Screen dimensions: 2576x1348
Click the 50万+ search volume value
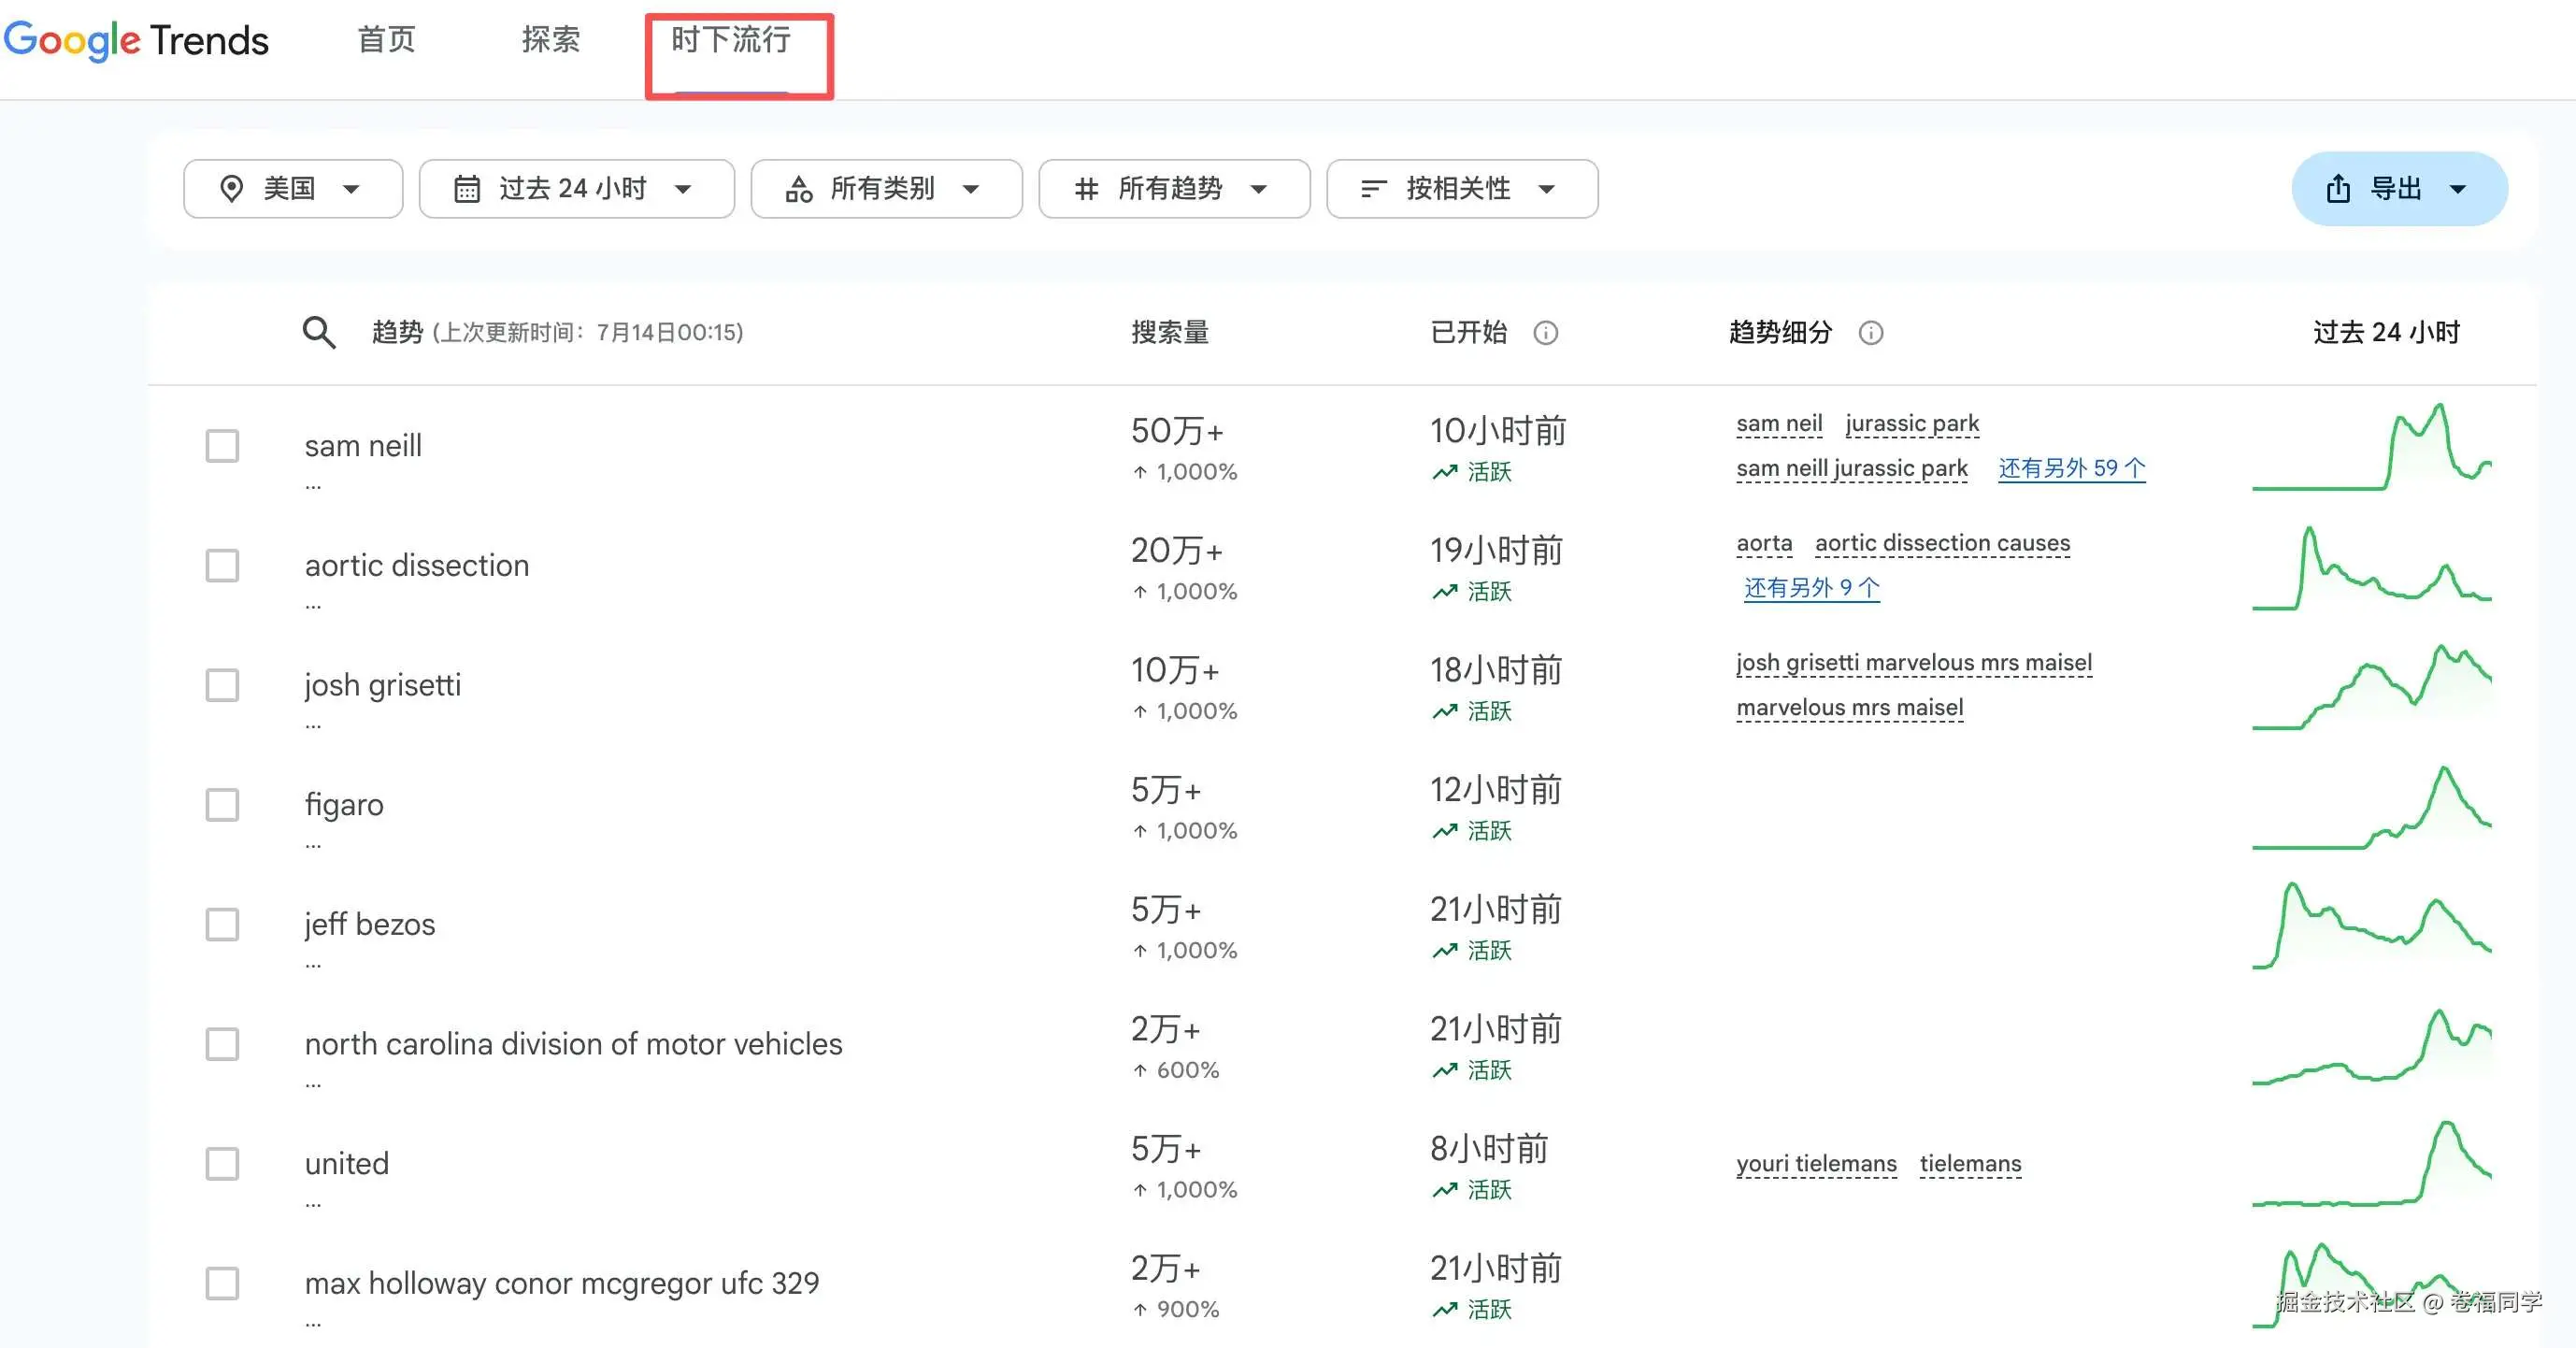pyautogui.click(x=1177, y=432)
